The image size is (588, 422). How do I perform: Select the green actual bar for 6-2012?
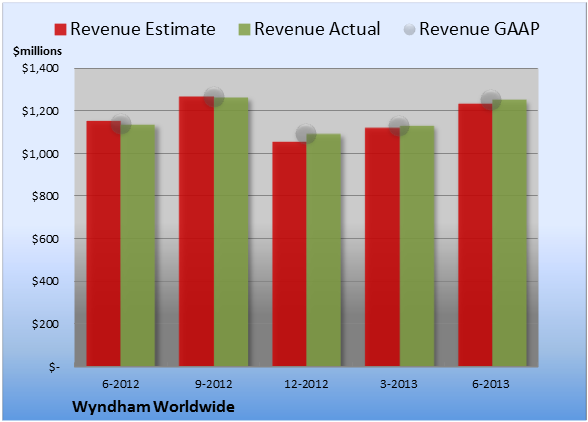pos(138,246)
